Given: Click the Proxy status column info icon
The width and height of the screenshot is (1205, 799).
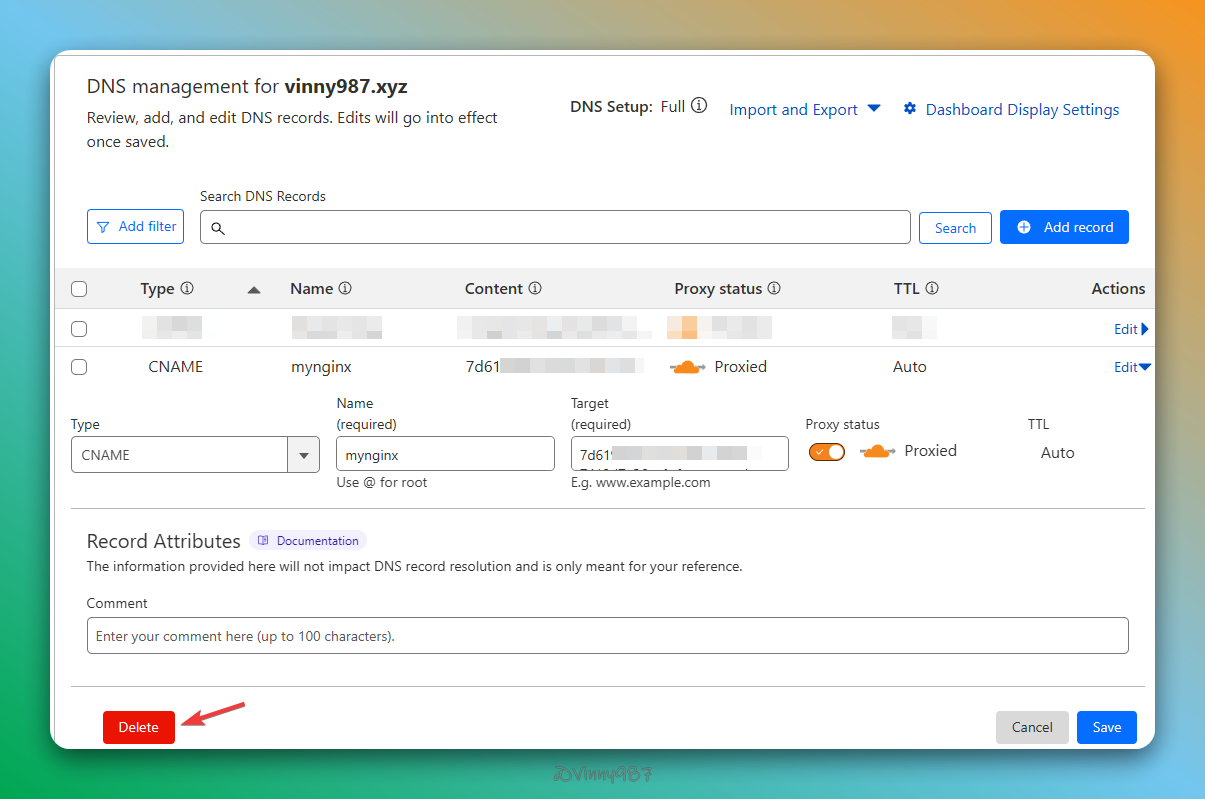Looking at the screenshot, I should 774,288.
